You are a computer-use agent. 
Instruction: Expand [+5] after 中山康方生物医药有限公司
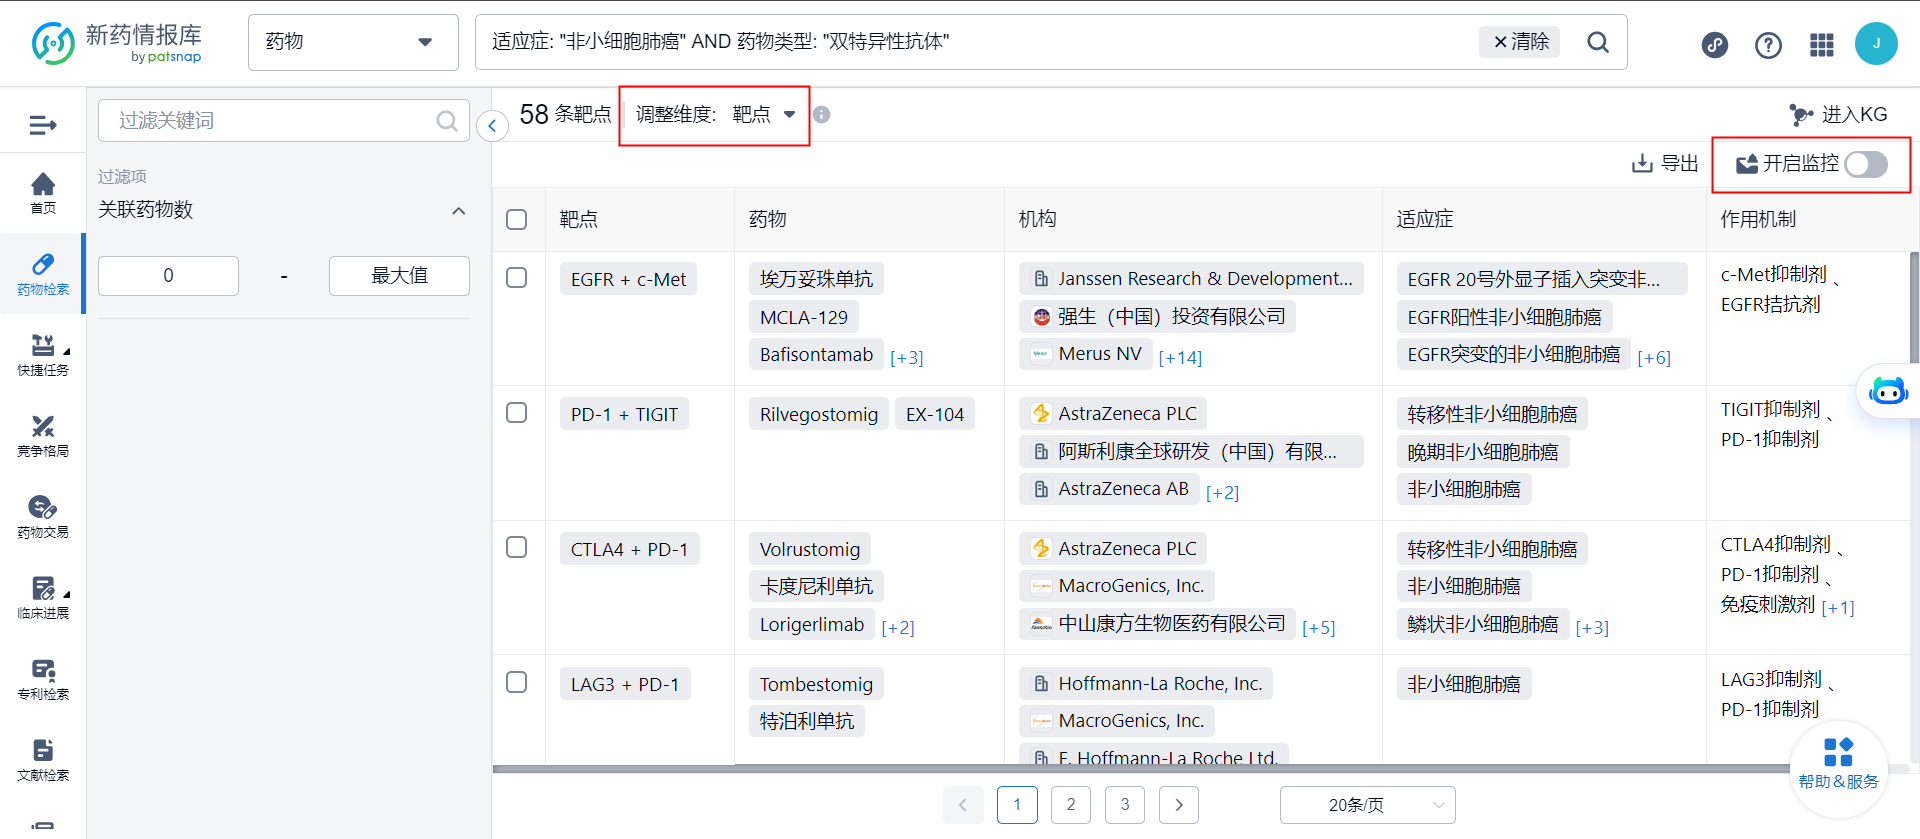pos(1318,627)
